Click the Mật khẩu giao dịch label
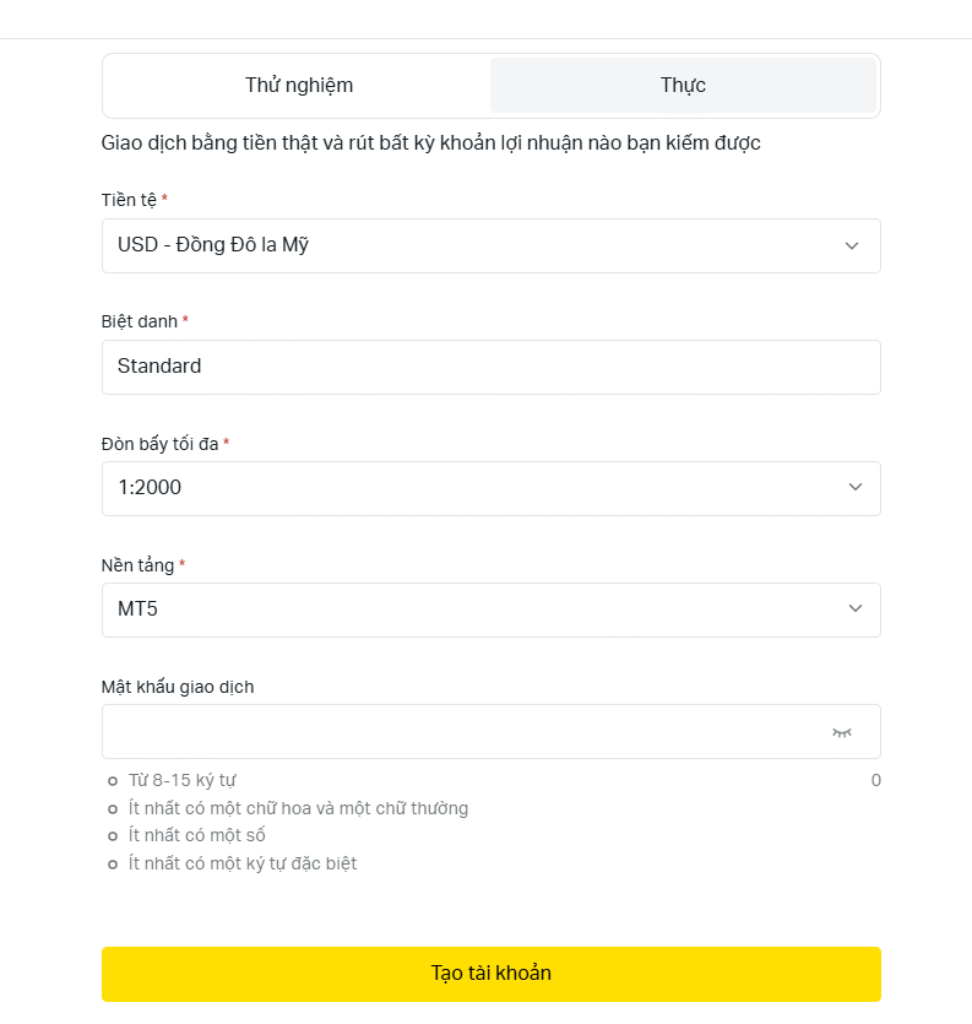Image resolution: width=972 pixels, height=1024 pixels. tap(177, 687)
